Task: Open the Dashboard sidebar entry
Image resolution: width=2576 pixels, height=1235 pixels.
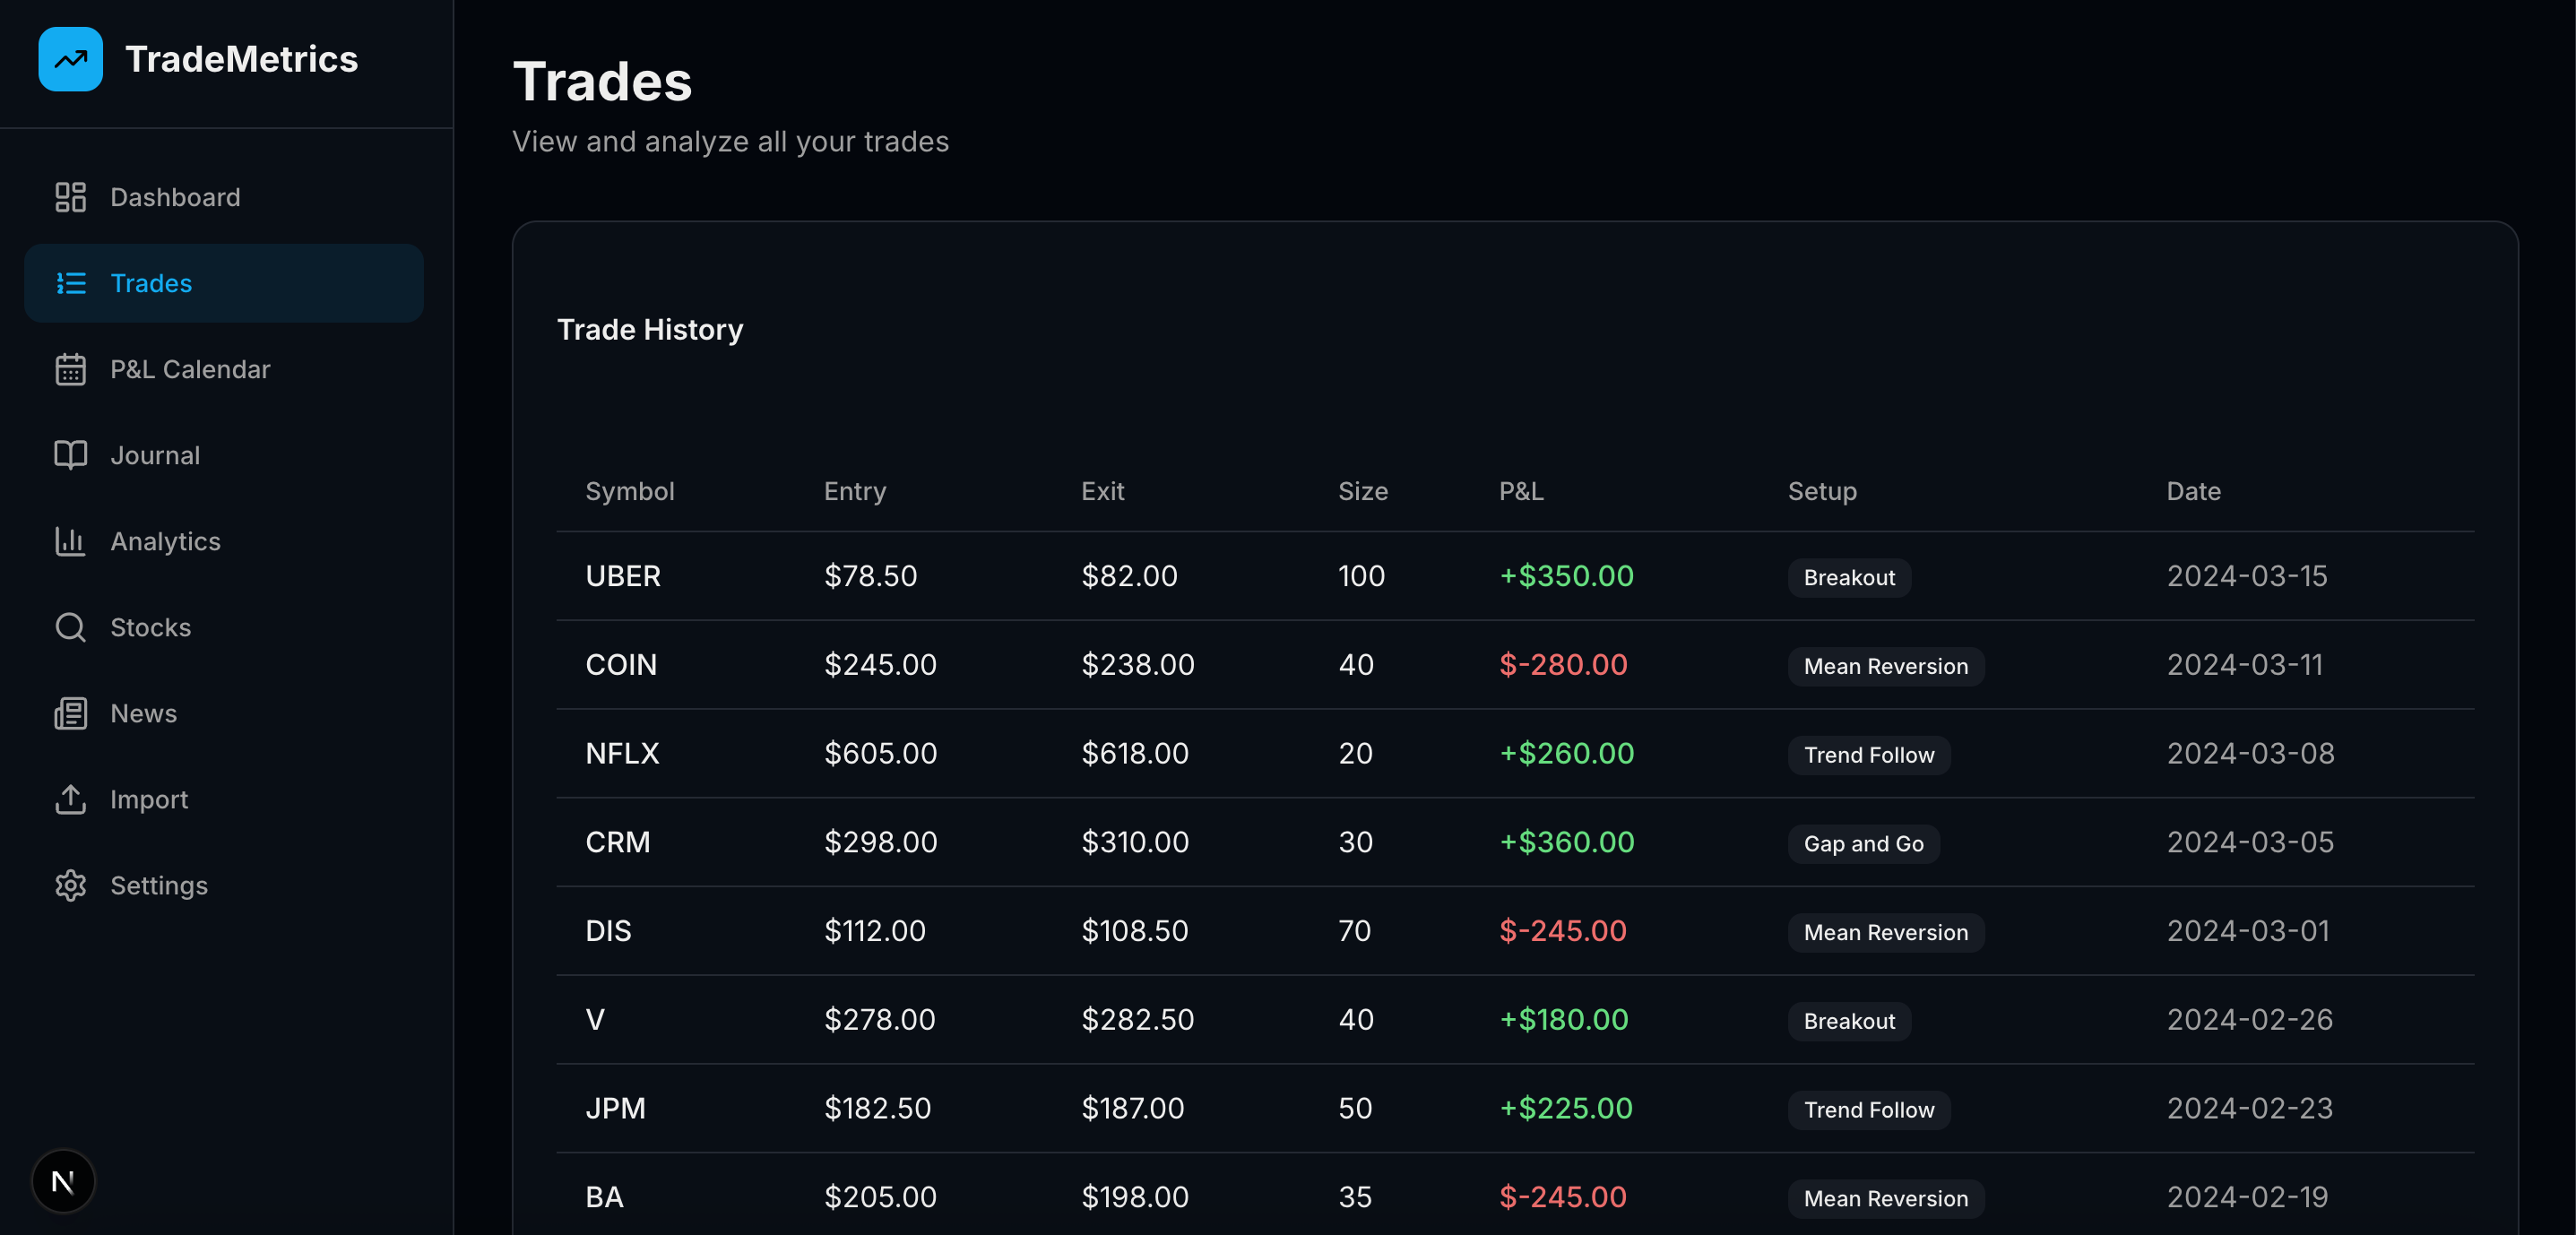Action: point(175,197)
